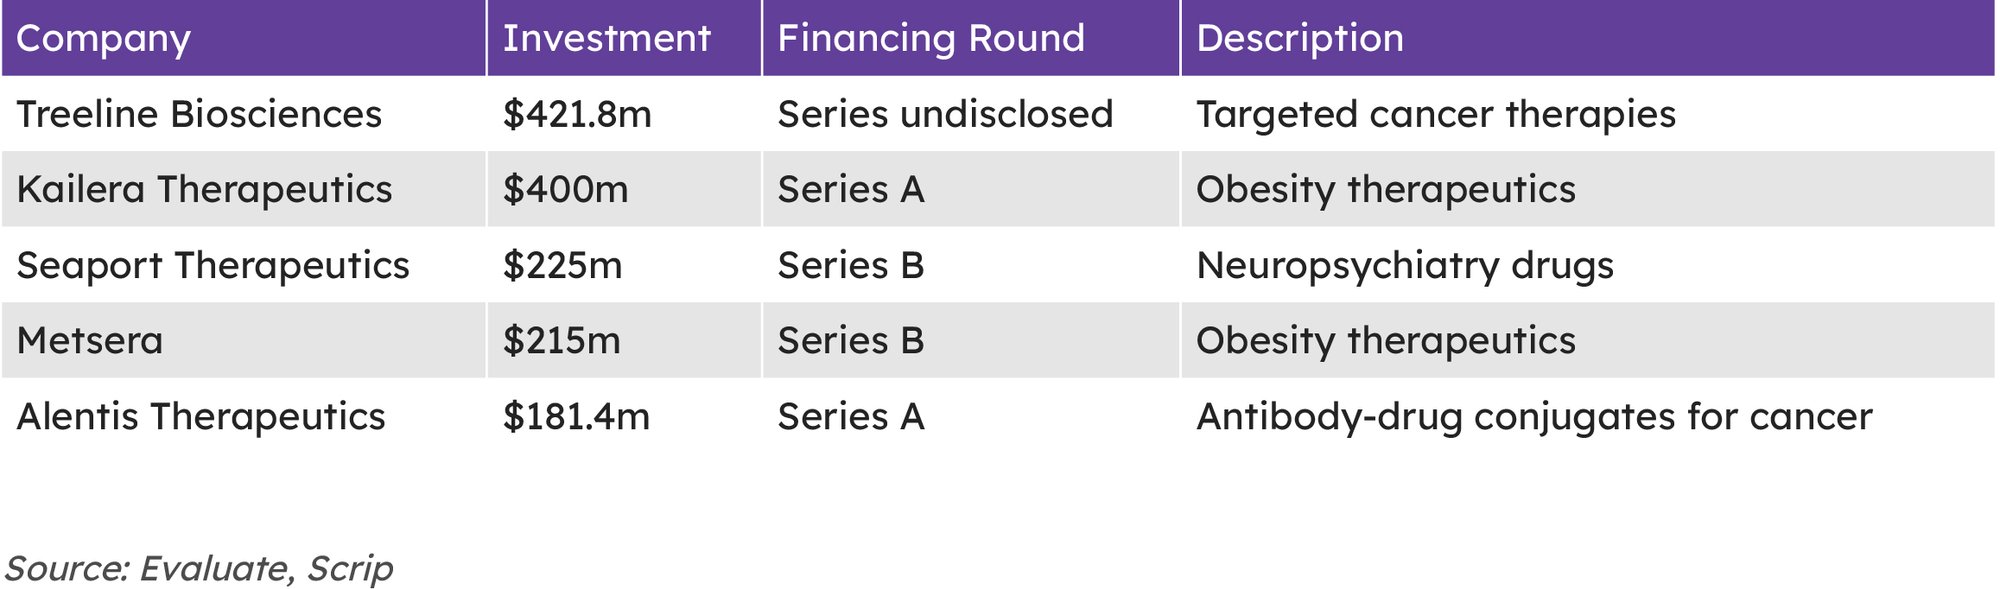Click the Company column header
The width and height of the screenshot is (2000, 589).
point(103,39)
